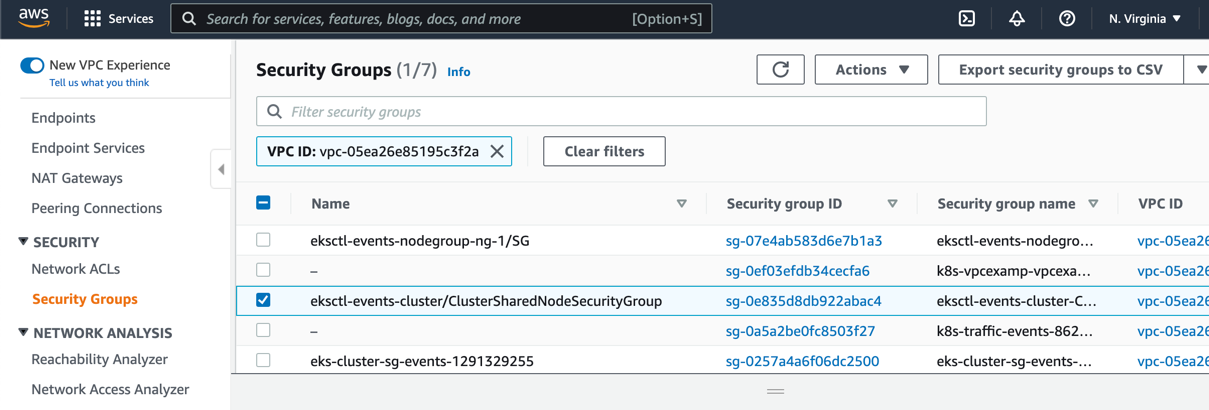Remove the VPC ID filter chip

[497, 151]
